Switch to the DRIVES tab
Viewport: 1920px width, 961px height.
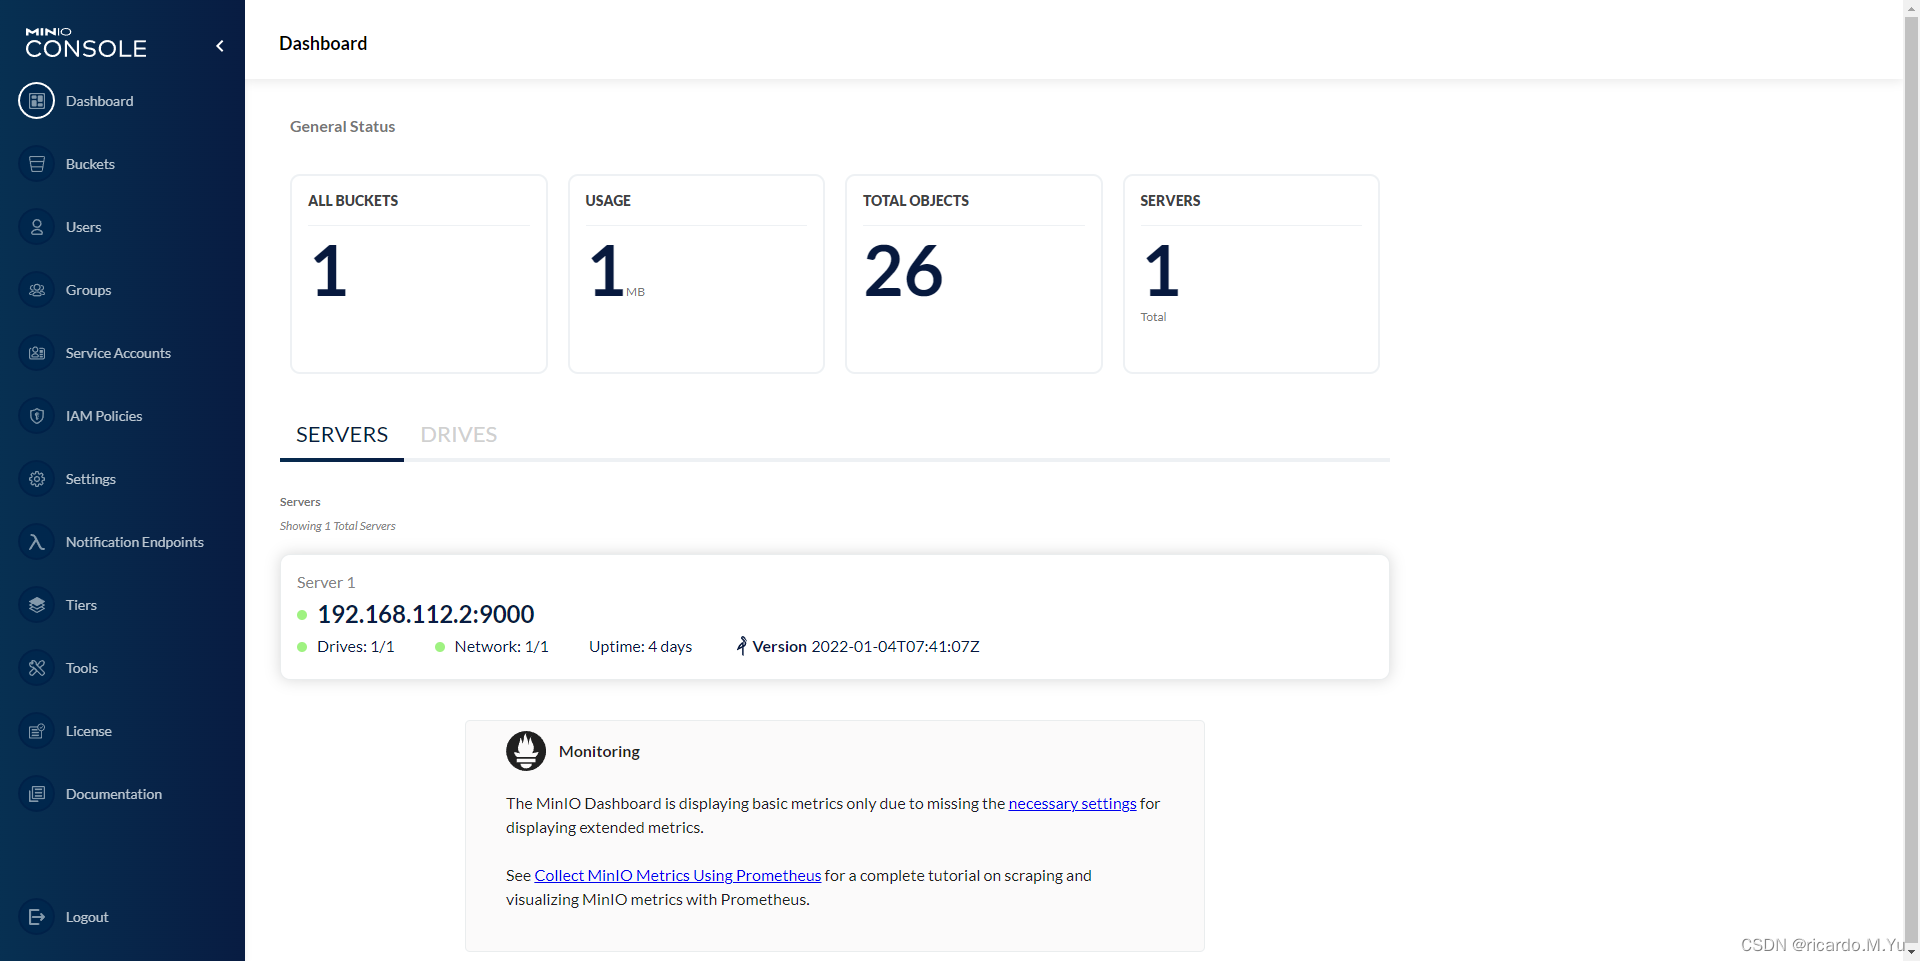click(459, 434)
